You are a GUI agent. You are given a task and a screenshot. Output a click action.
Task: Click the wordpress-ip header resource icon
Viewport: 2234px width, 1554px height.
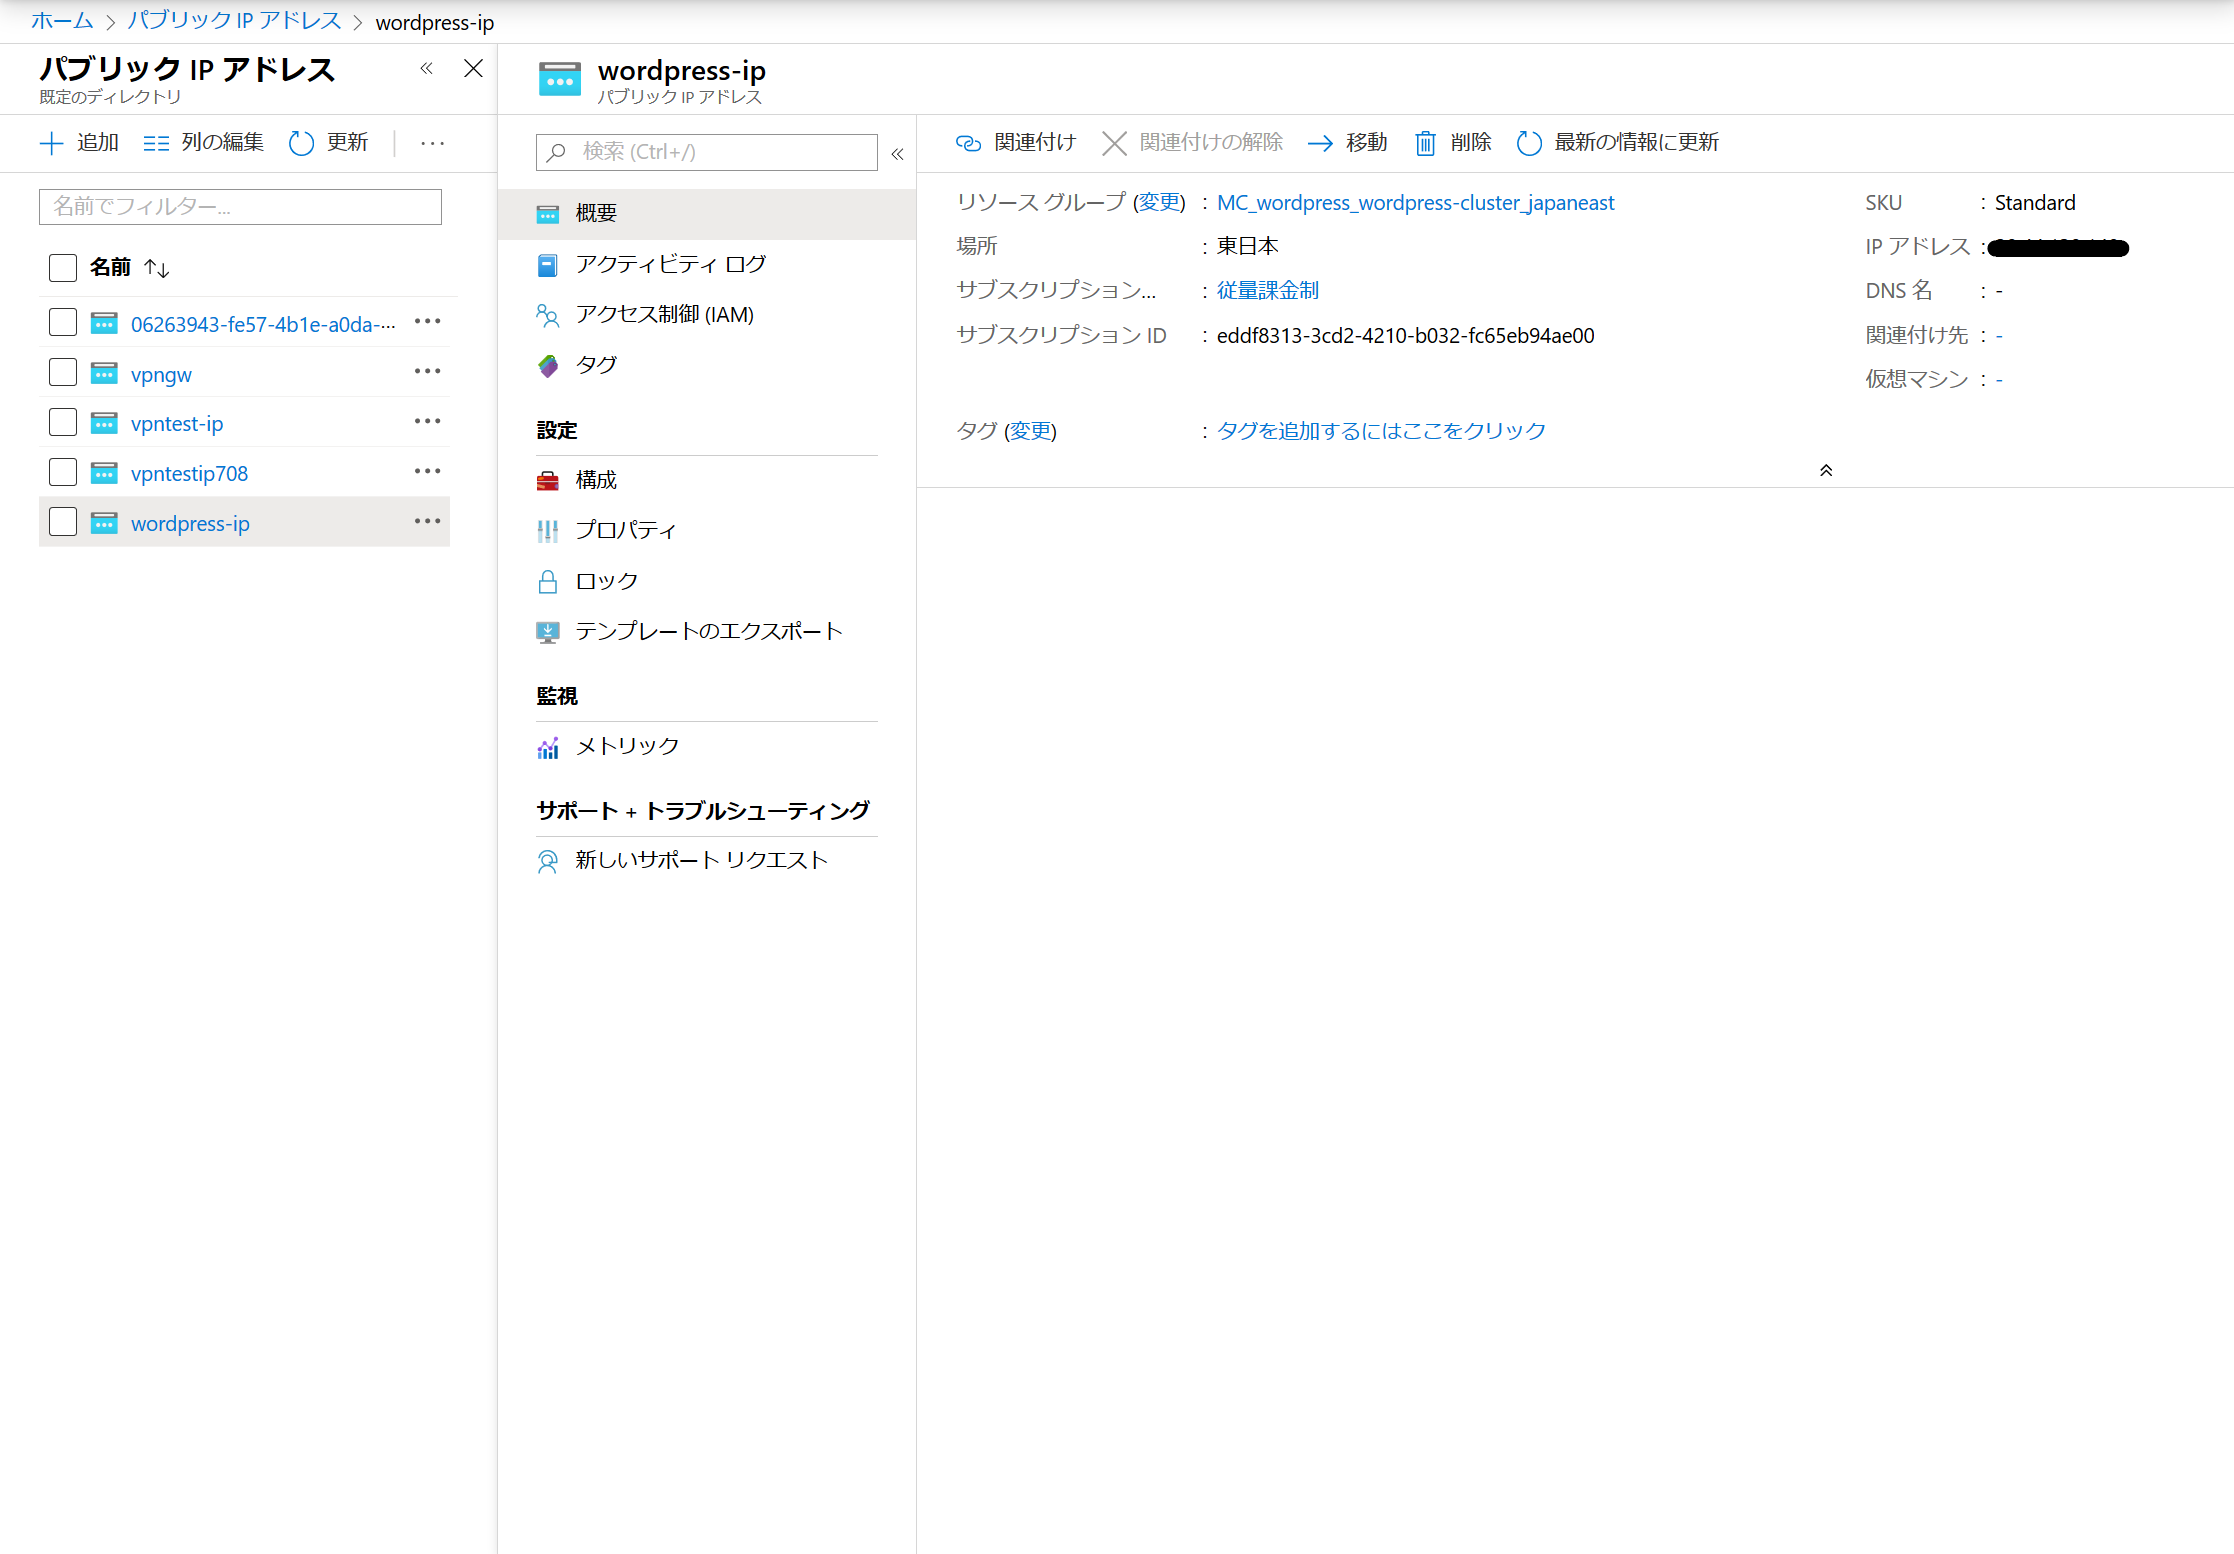point(560,79)
